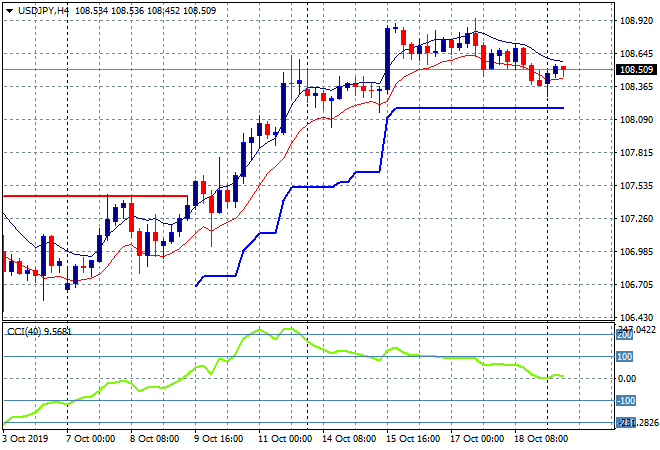Select the CCI 200 level label
660x450 pixels.
[625, 335]
